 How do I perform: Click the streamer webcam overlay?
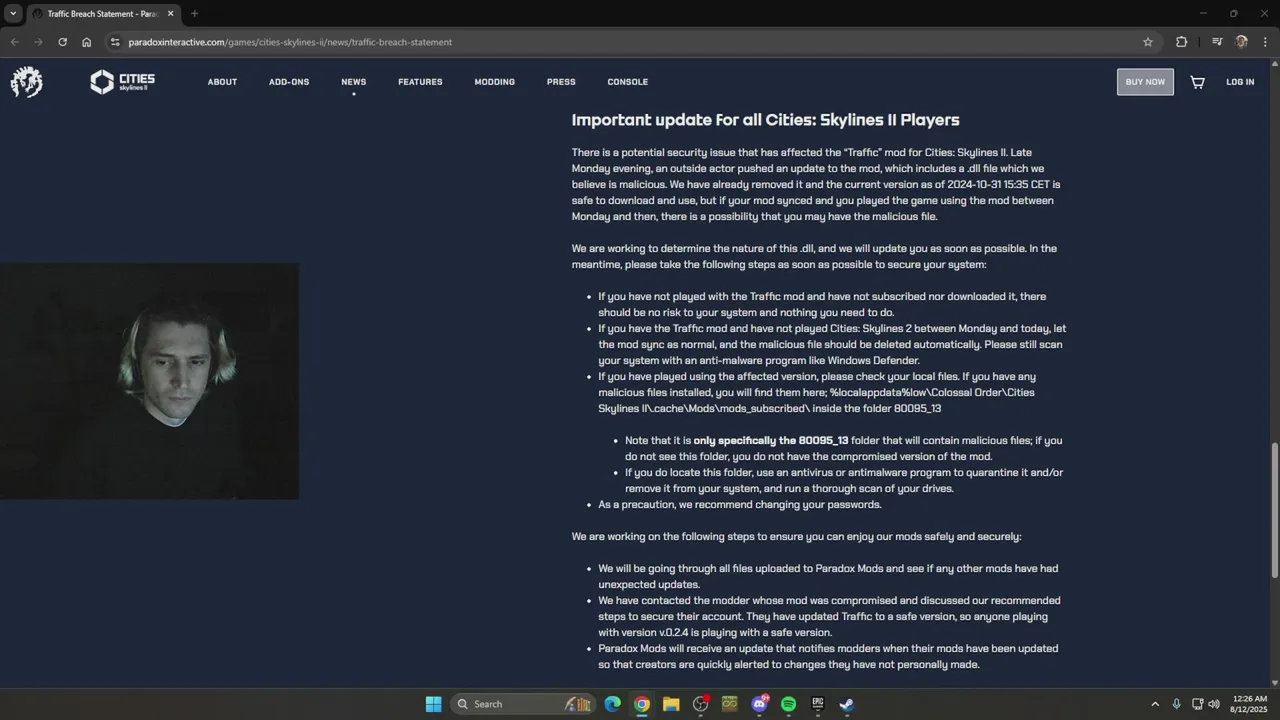pyautogui.click(x=149, y=381)
